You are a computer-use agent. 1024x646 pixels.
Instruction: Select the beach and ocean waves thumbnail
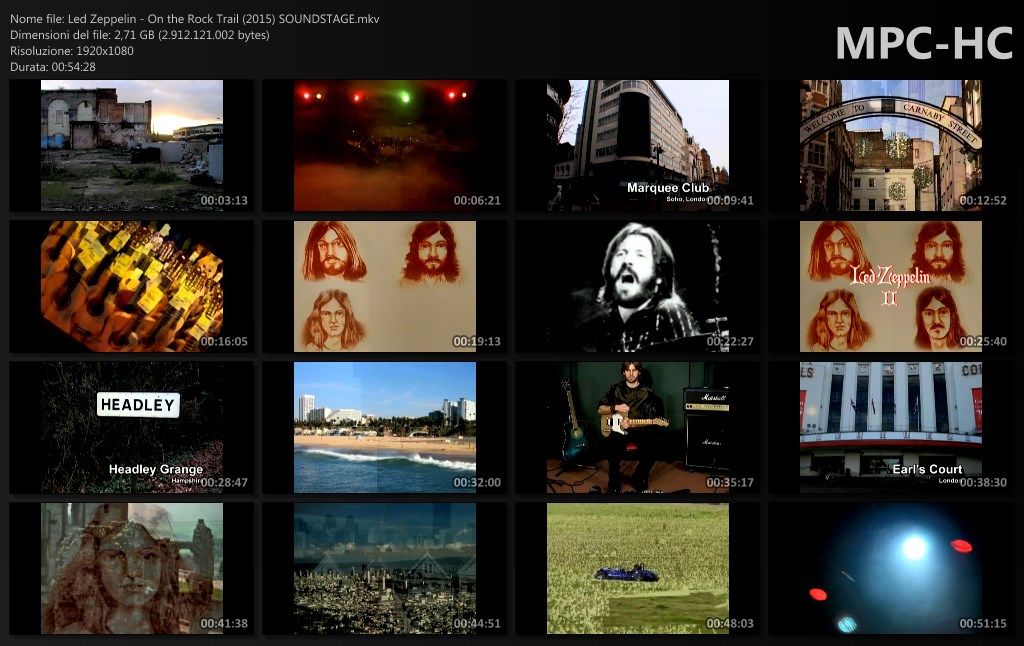(385, 427)
